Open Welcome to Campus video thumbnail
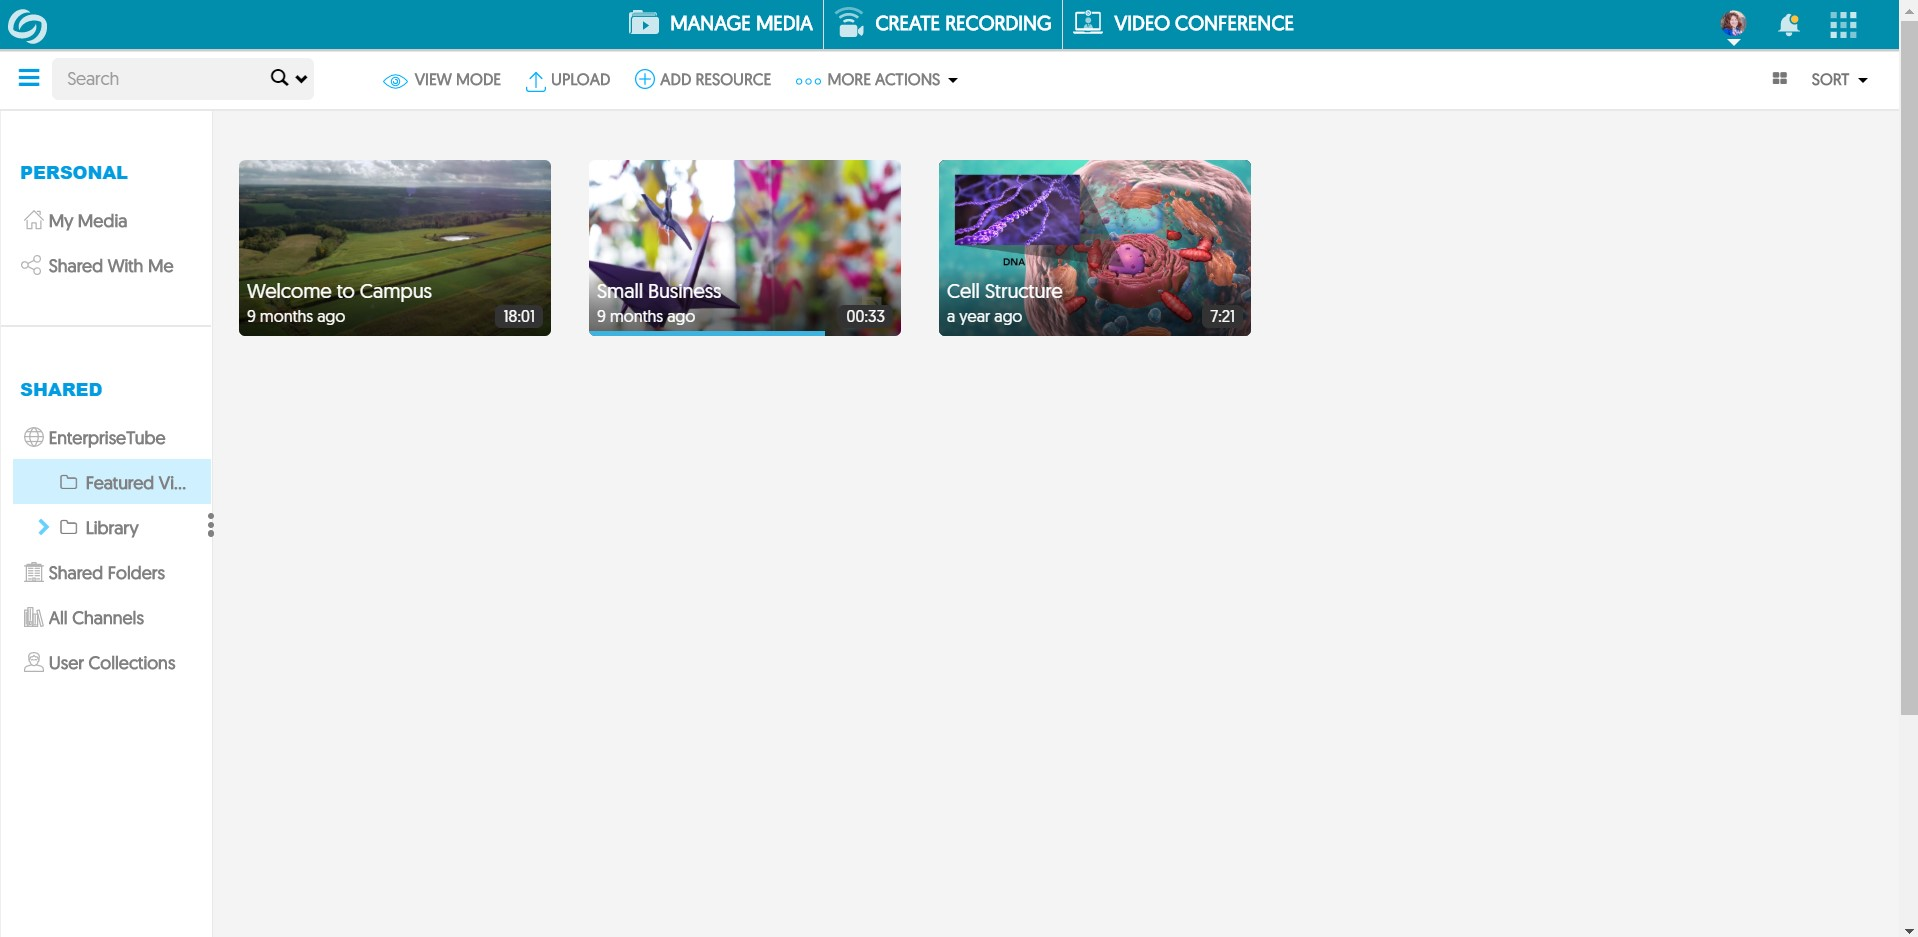This screenshot has height=937, width=1918. pyautogui.click(x=395, y=248)
